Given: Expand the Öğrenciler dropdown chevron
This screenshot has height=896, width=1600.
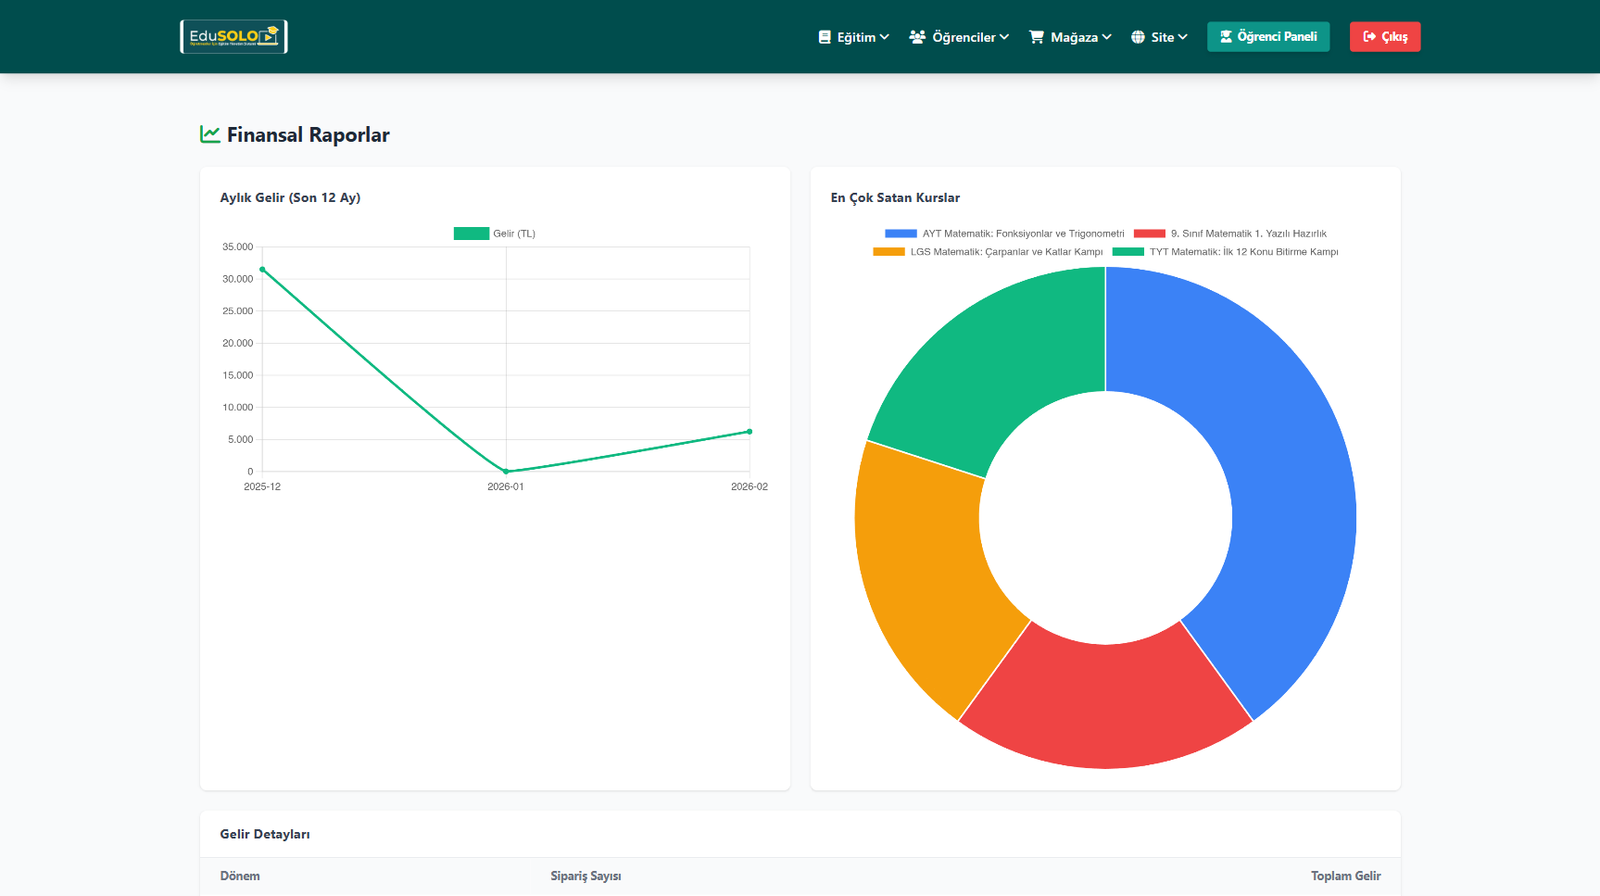Looking at the screenshot, I should (1004, 37).
